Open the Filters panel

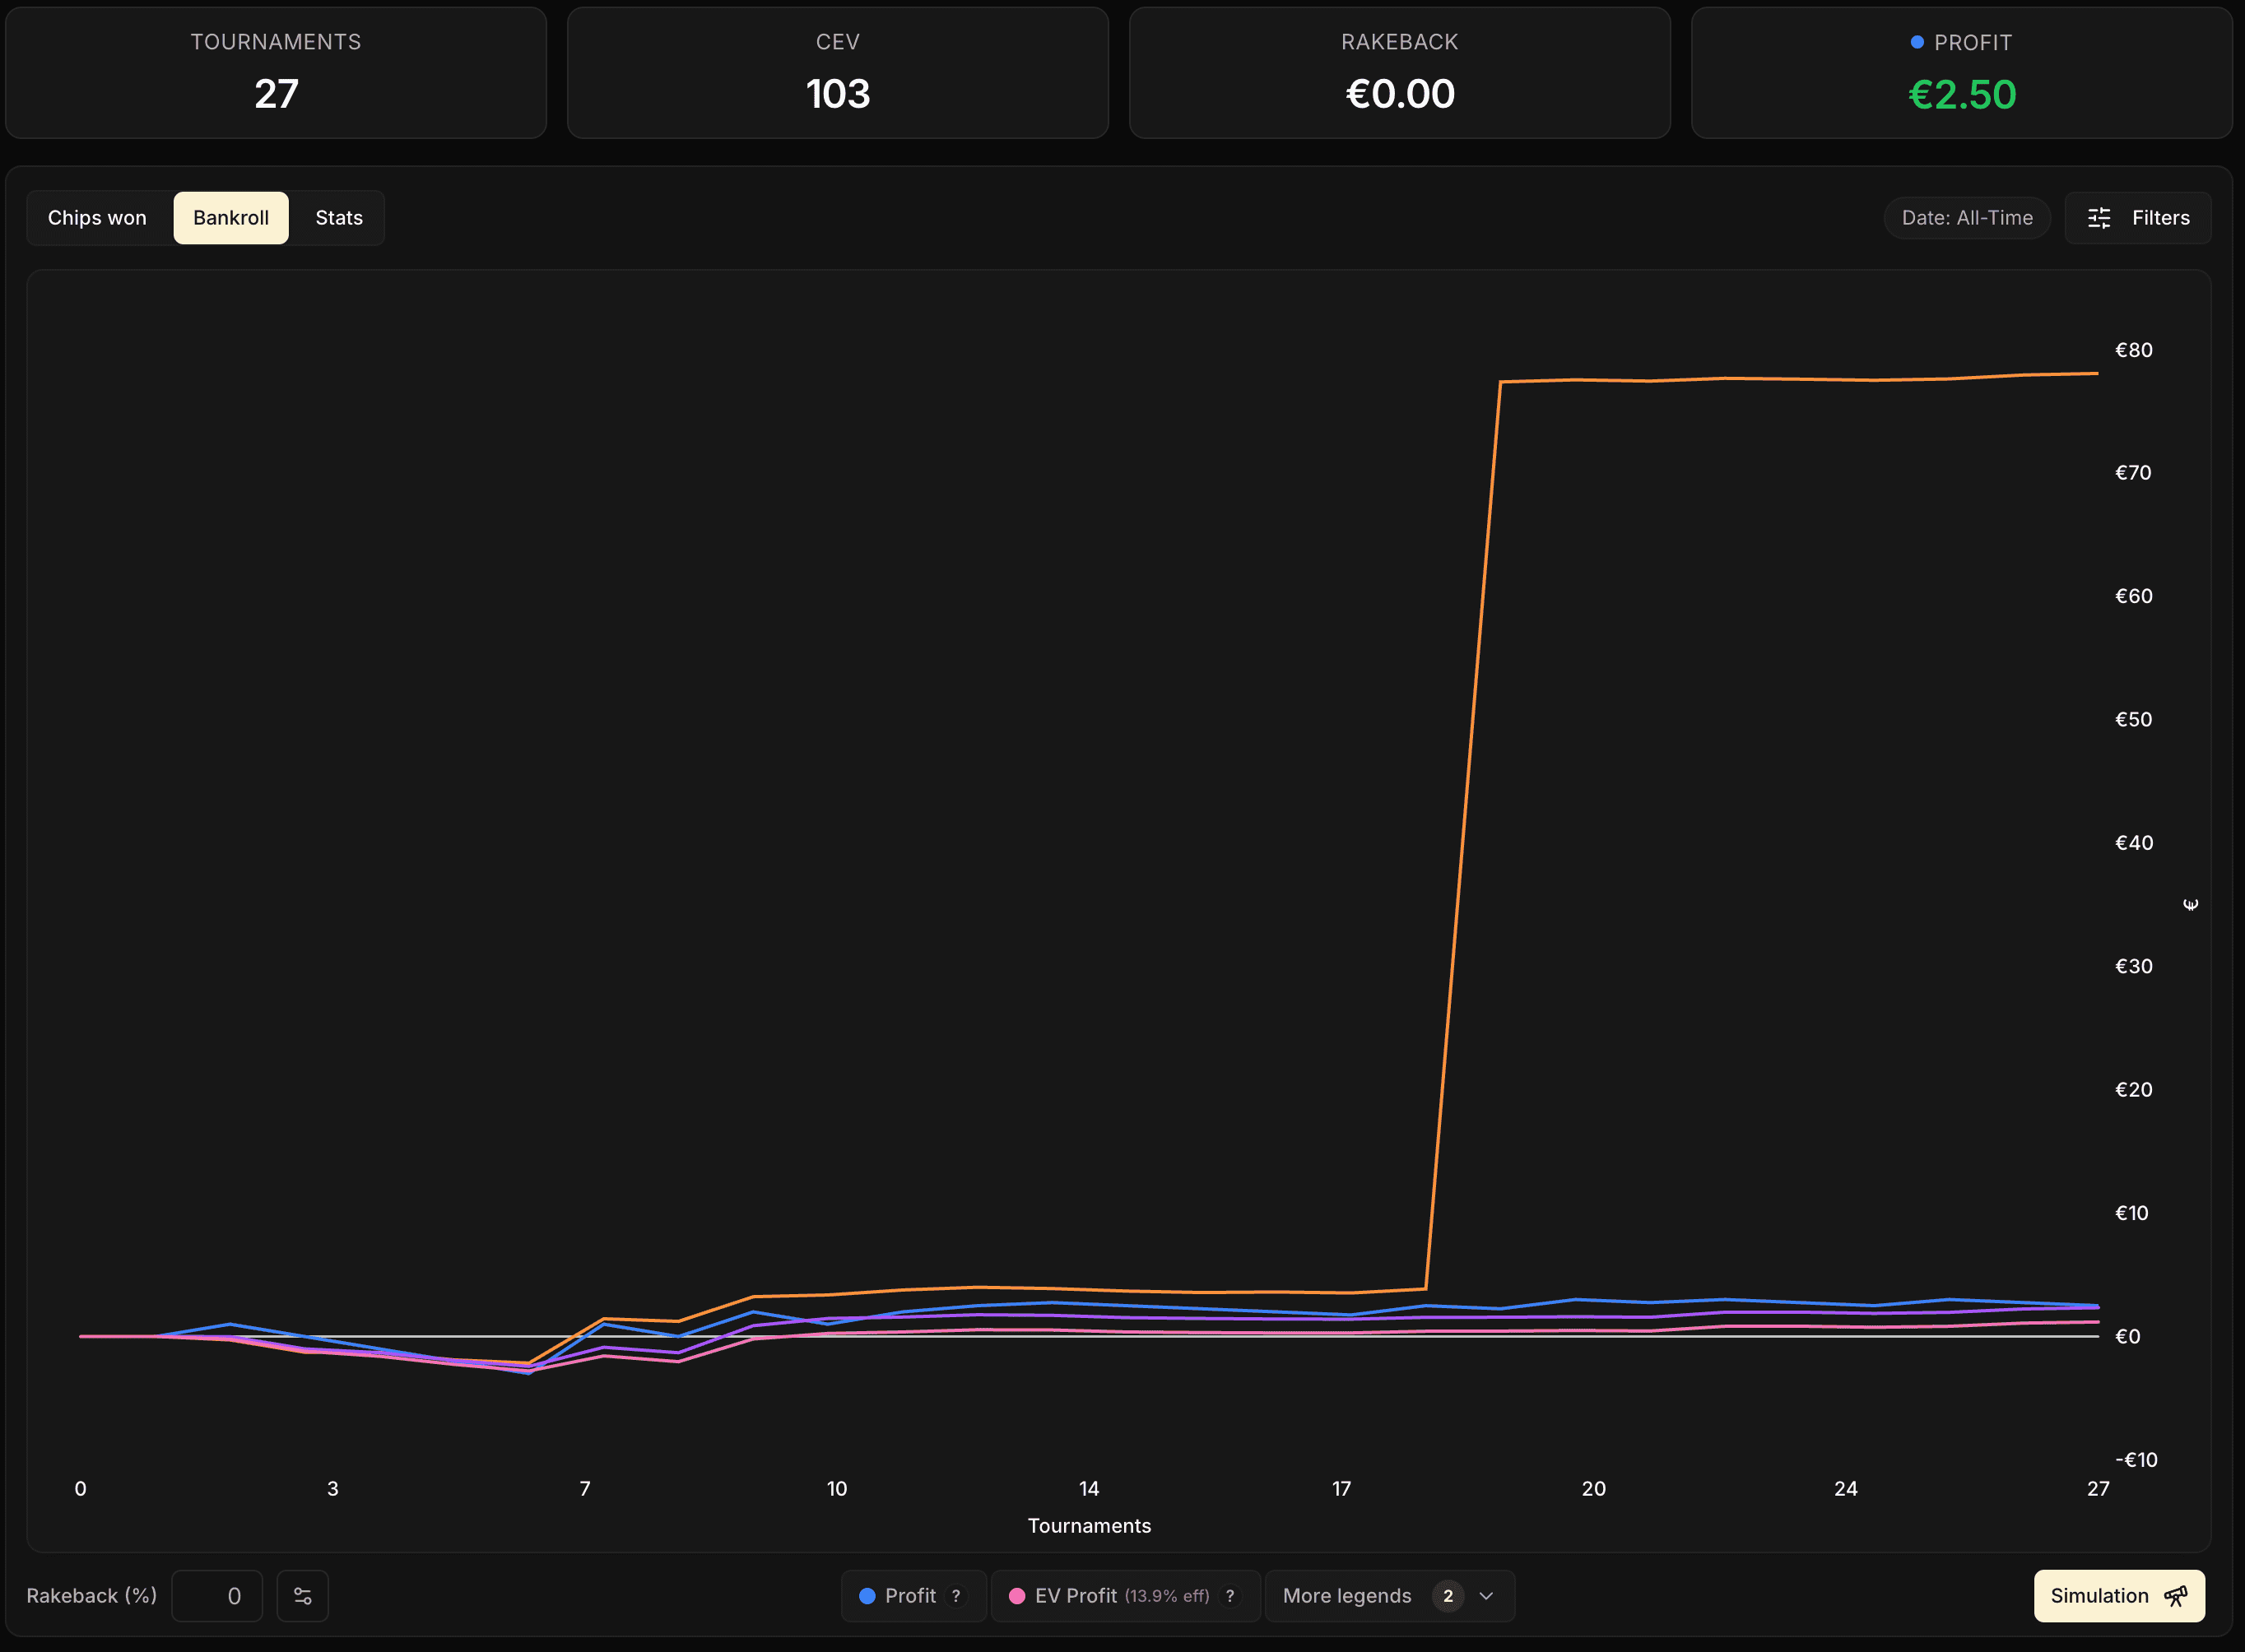pos(2137,218)
